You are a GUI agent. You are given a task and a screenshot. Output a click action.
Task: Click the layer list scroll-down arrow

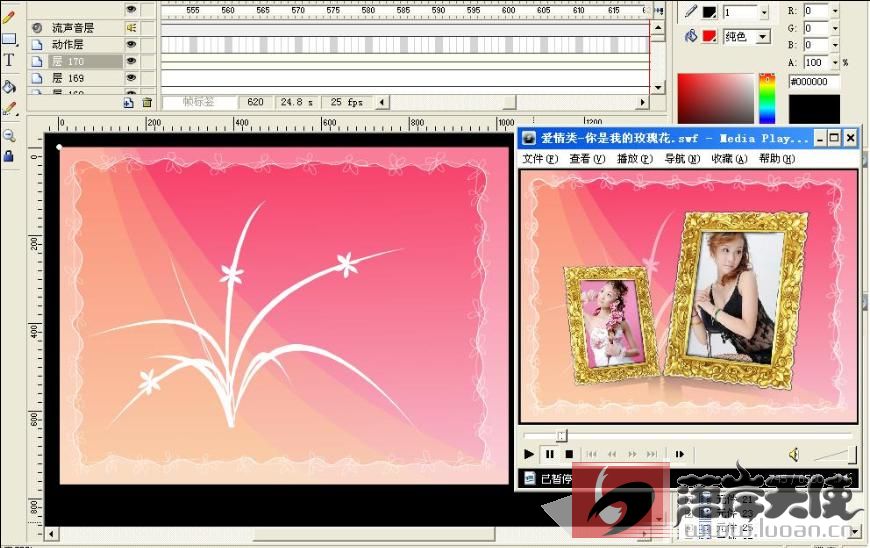tap(657, 88)
